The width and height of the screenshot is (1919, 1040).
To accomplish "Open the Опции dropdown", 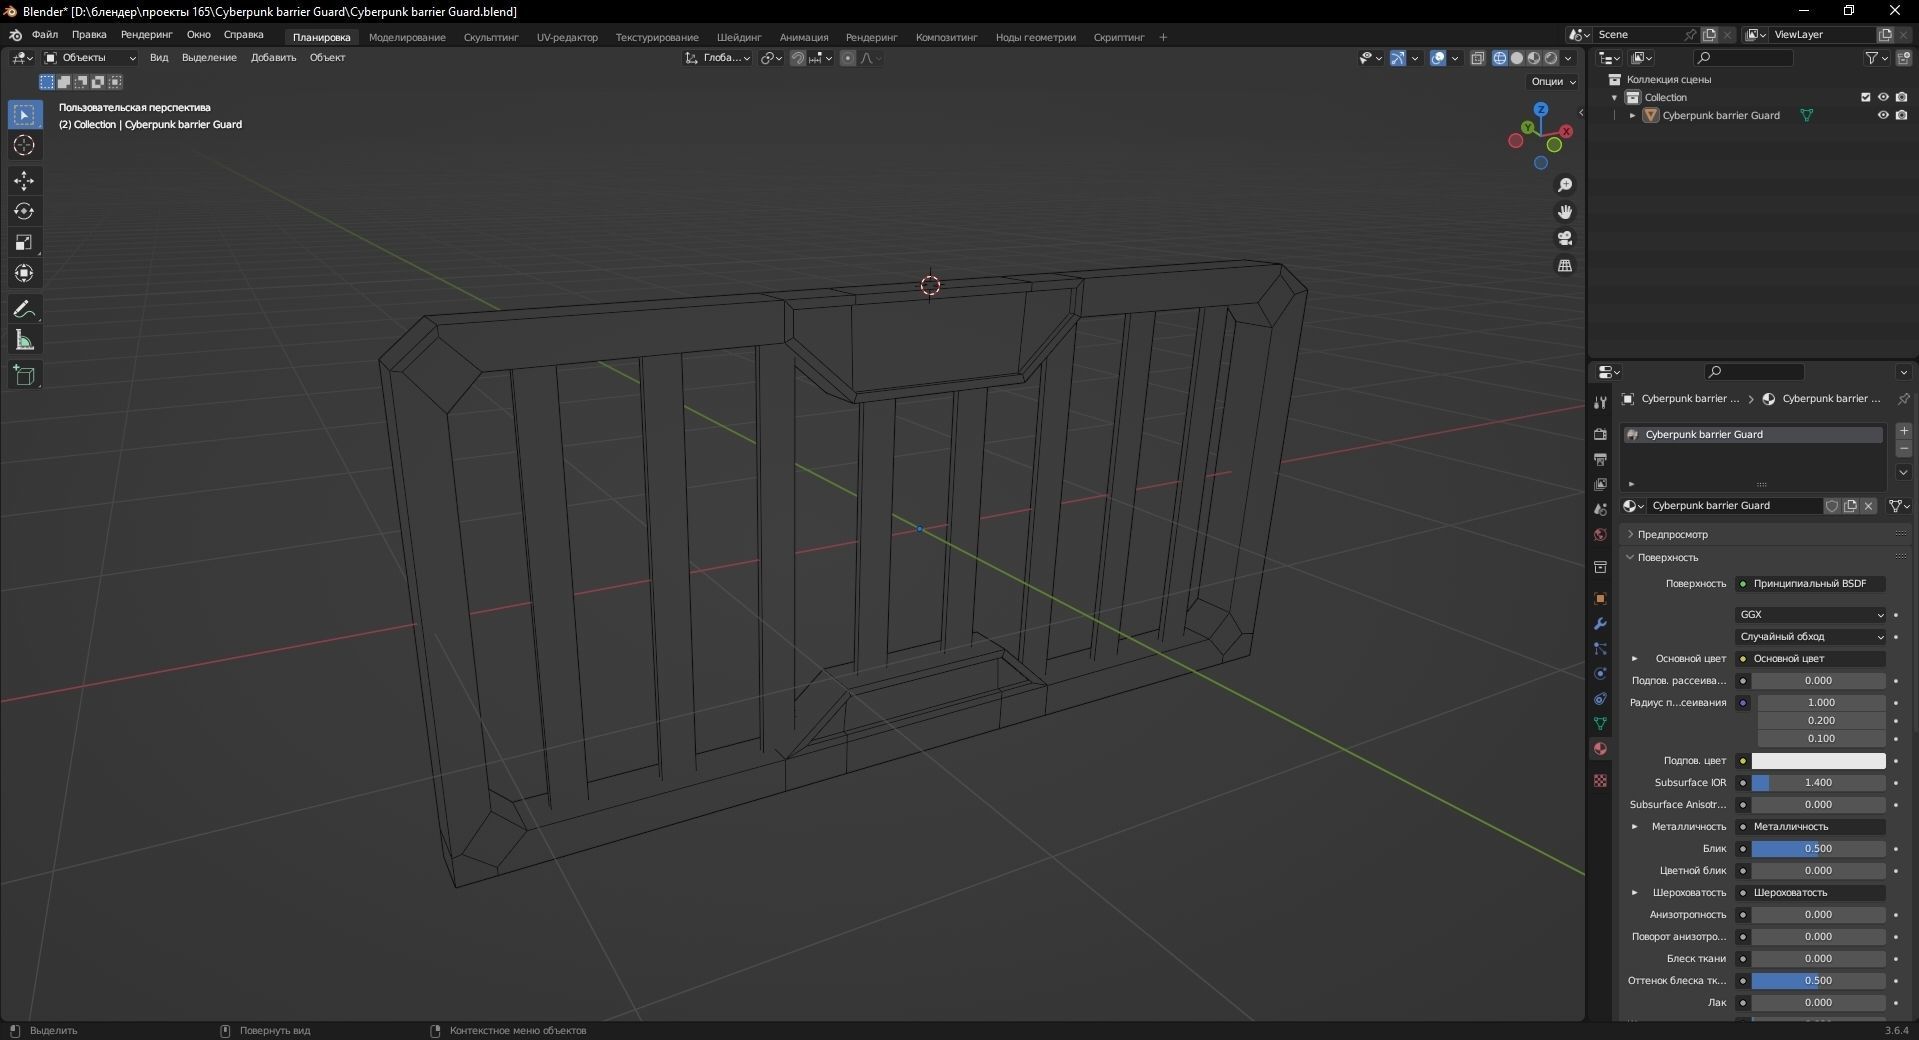I will (x=1553, y=82).
